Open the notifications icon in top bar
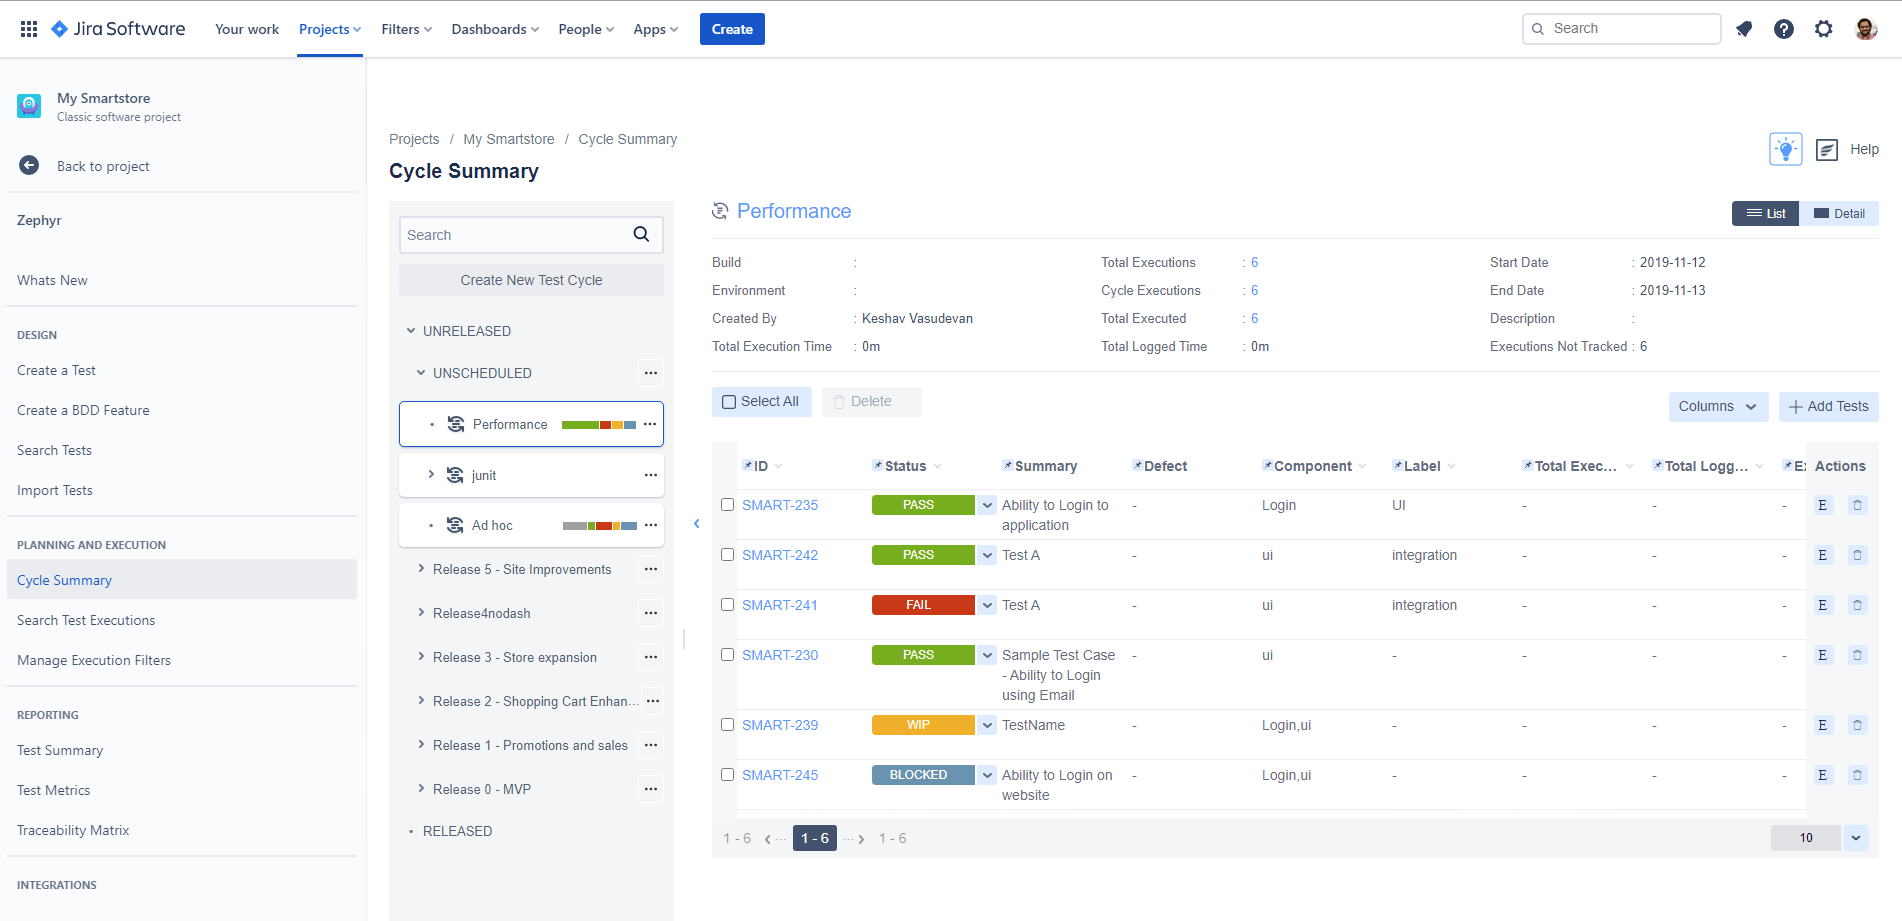This screenshot has width=1902, height=921. pyautogui.click(x=1744, y=29)
